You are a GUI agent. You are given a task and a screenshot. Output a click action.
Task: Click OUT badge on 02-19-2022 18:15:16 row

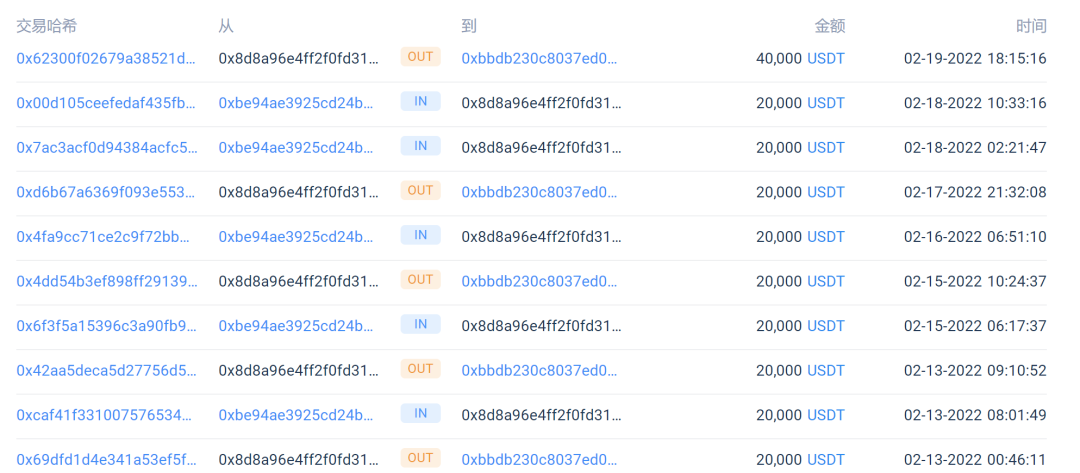click(x=420, y=57)
